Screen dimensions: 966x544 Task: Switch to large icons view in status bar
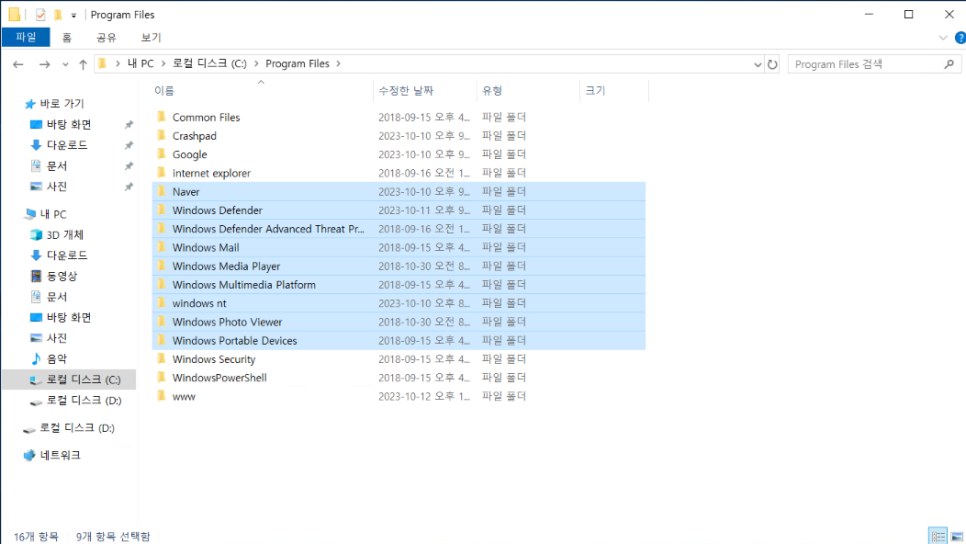point(954,536)
